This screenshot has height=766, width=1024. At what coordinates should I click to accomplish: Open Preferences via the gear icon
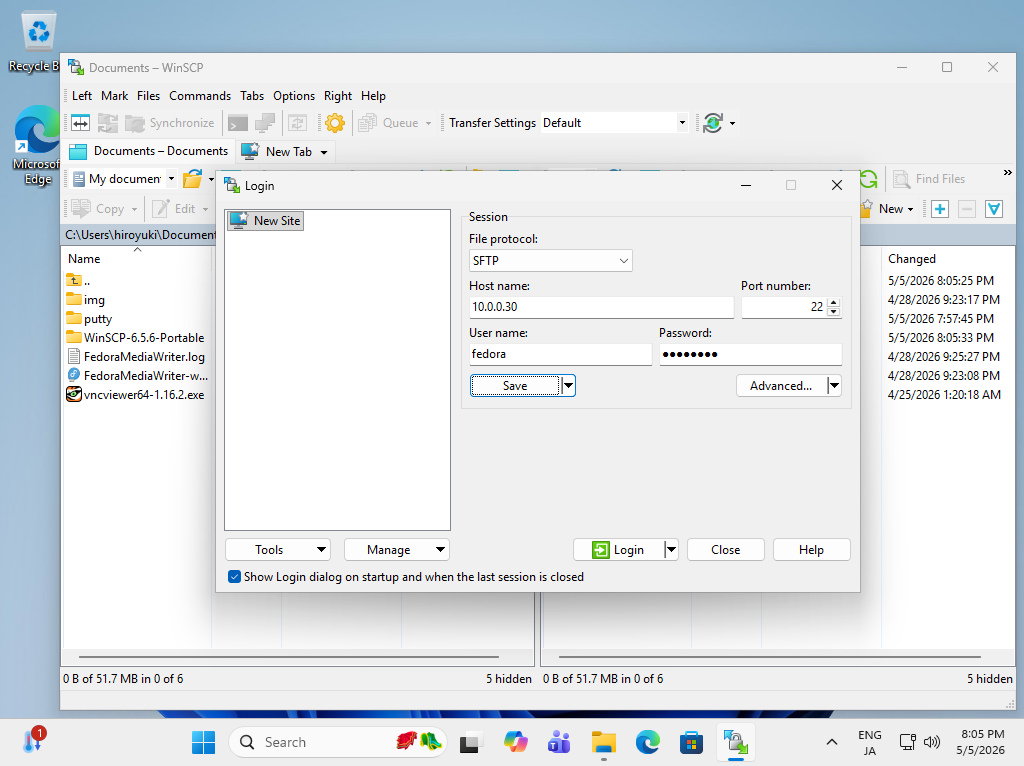pos(335,123)
